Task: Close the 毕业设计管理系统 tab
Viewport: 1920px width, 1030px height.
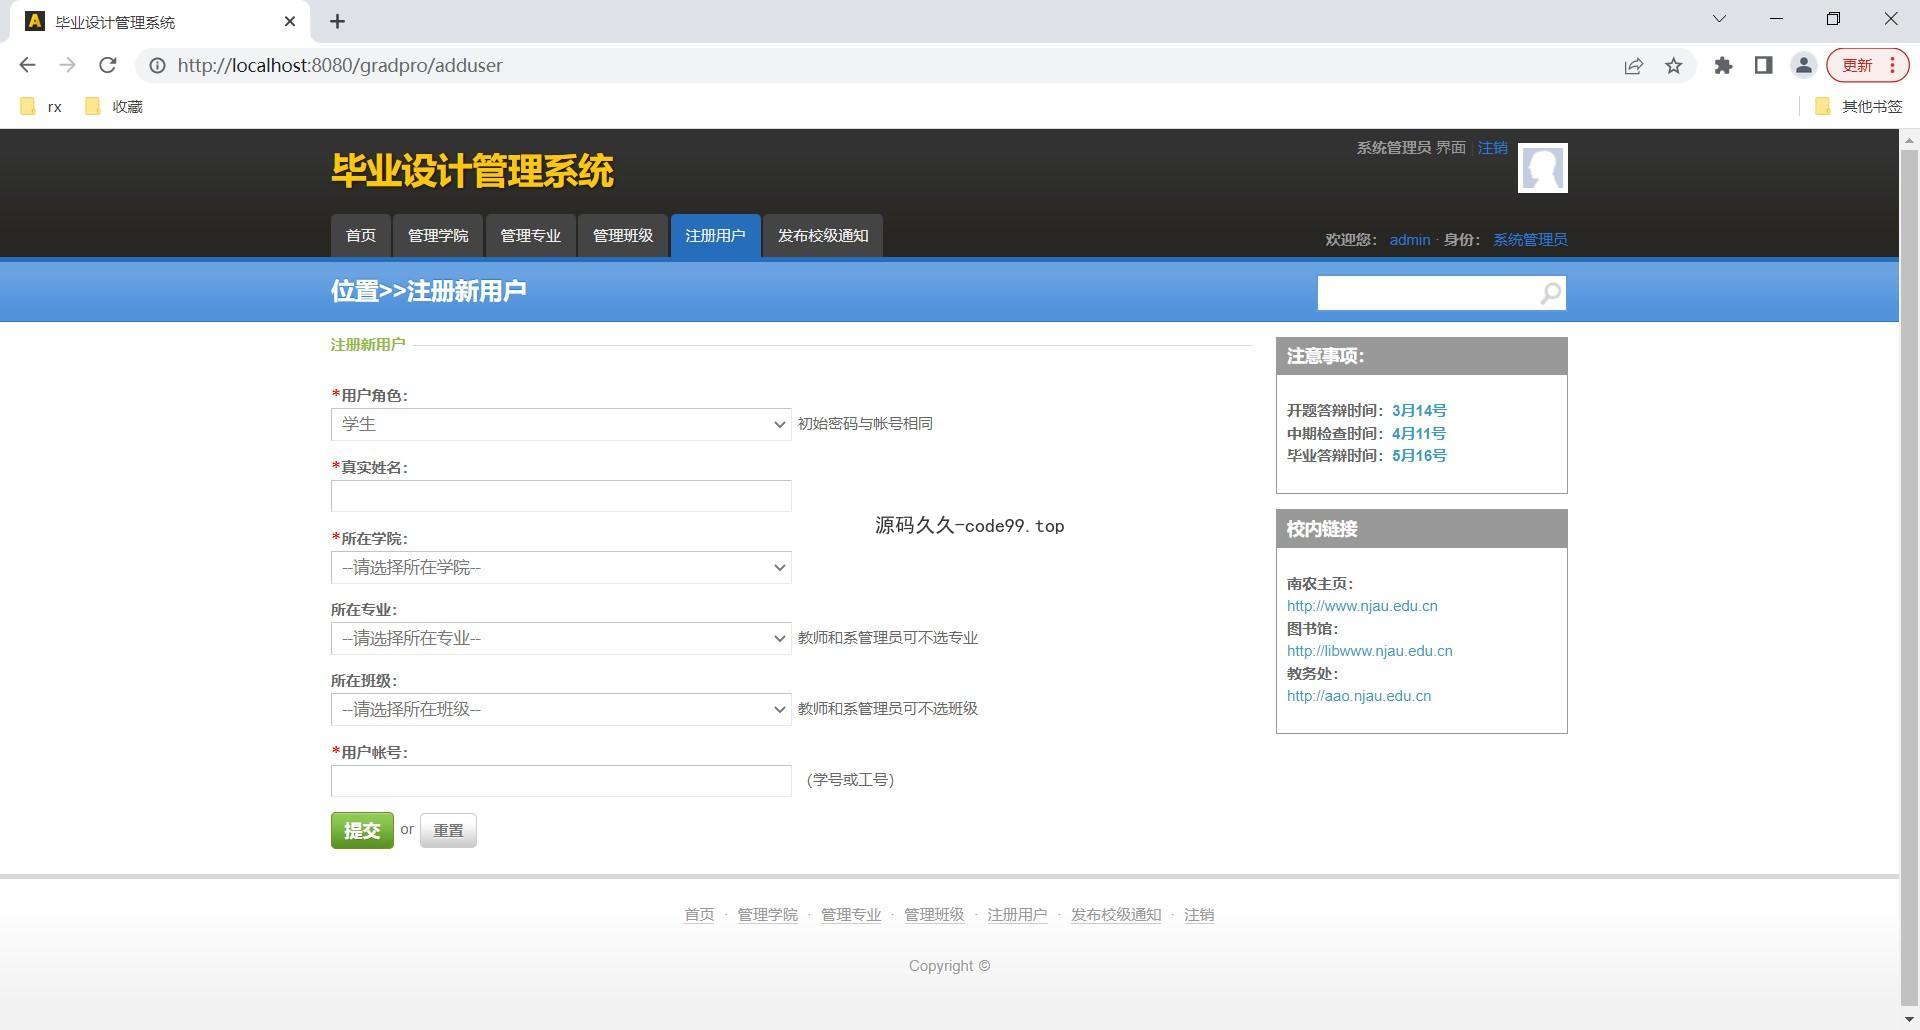Action: point(290,21)
